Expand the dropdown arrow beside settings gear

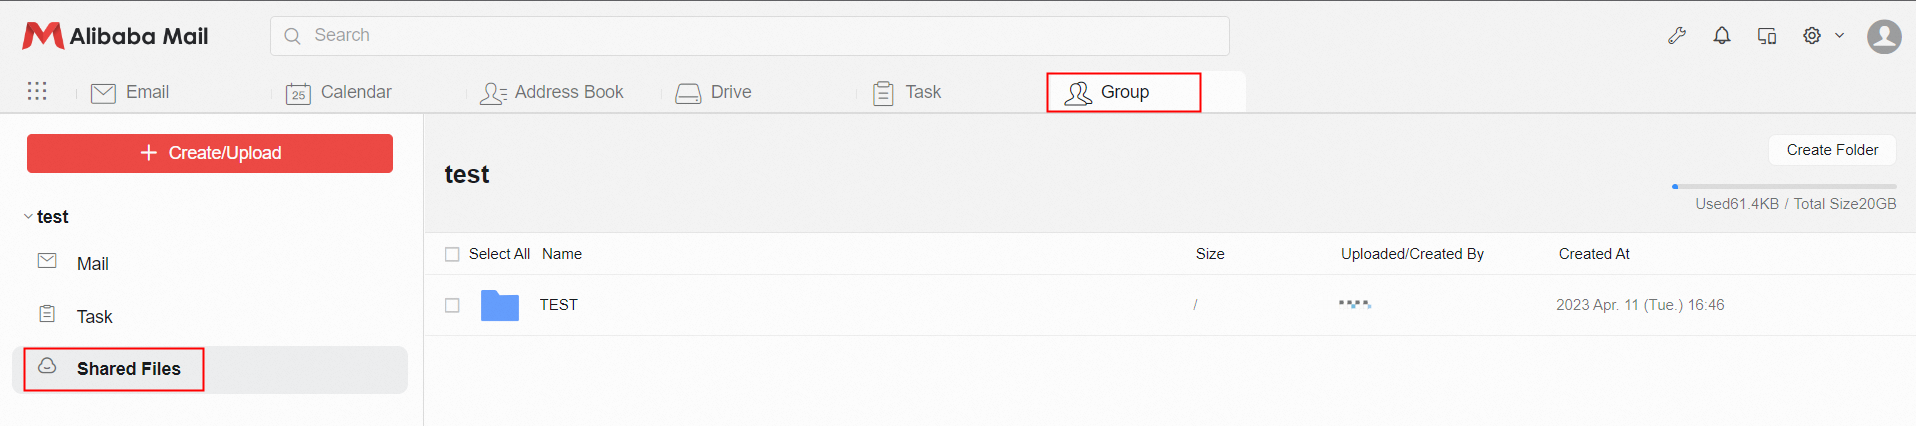[1839, 36]
